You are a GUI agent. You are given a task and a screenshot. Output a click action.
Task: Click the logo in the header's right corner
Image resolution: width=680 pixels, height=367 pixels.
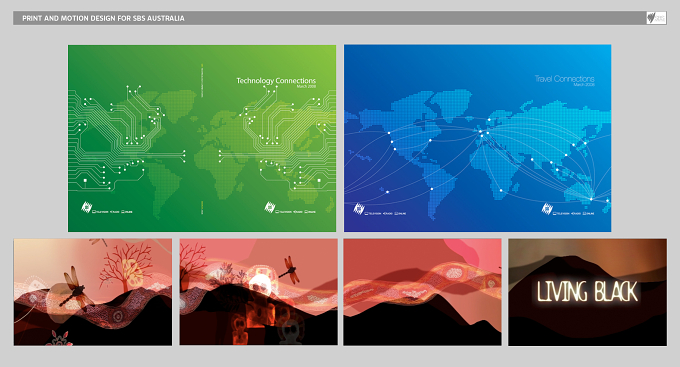(x=656, y=18)
